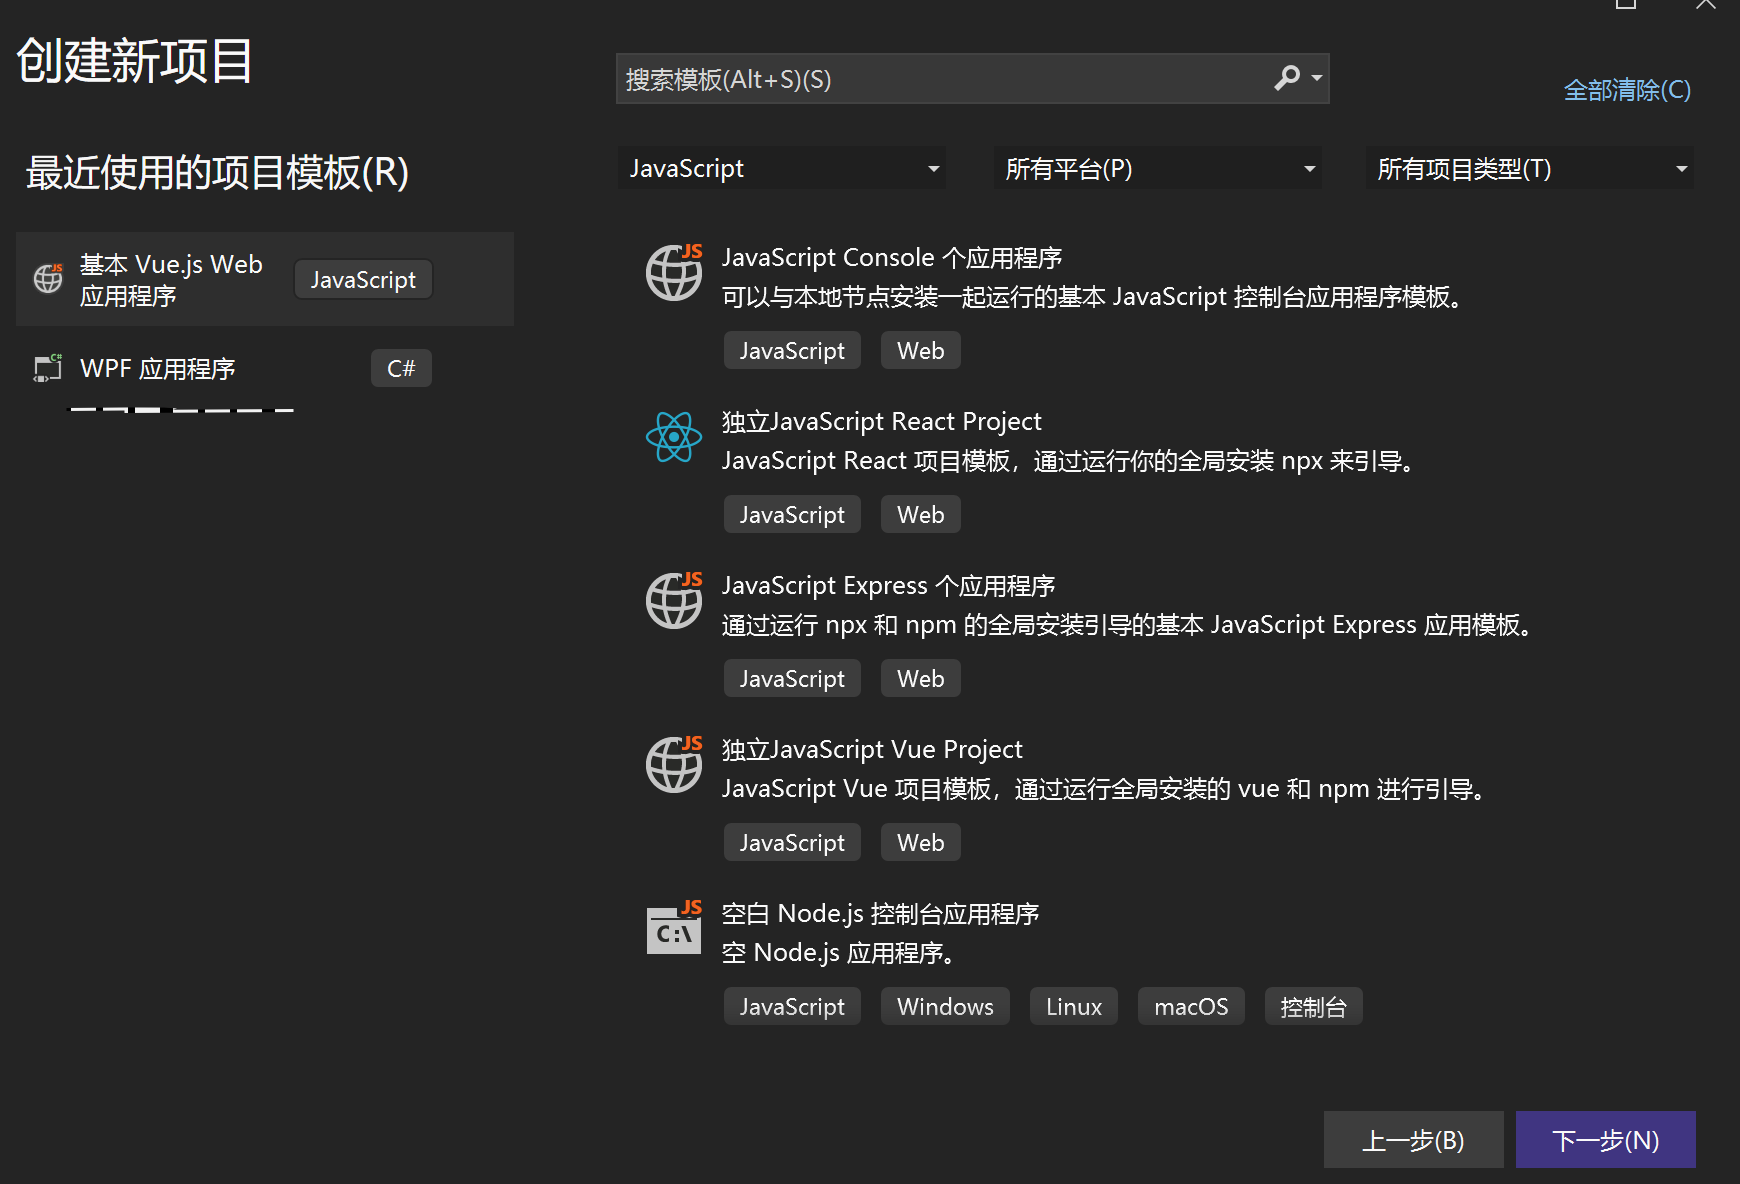Image resolution: width=1740 pixels, height=1184 pixels.
Task: Select the WPF 应用程序 recent template
Action: pyautogui.click(x=158, y=369)
